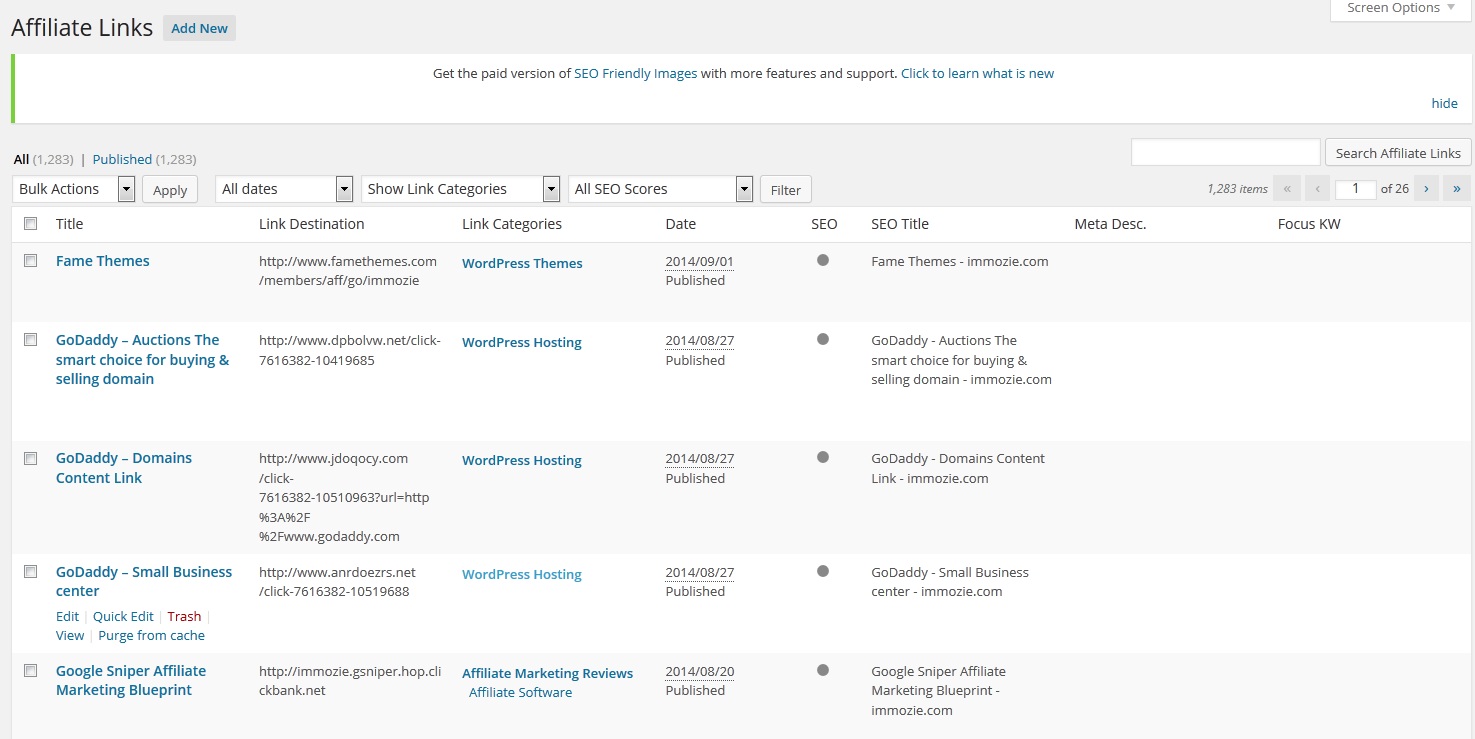This screenshot has height=739, width=1475.
Task: Click the Meta Desc. column header
Action: click(1110, 224)
